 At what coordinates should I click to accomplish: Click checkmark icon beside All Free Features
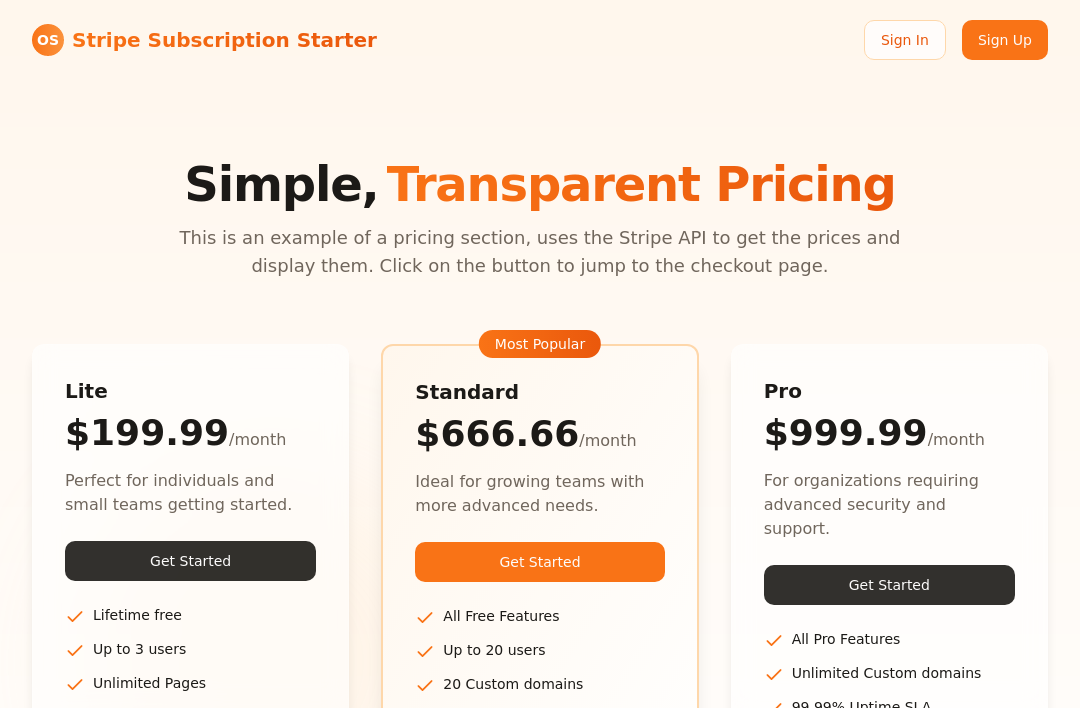coord(425,617)
